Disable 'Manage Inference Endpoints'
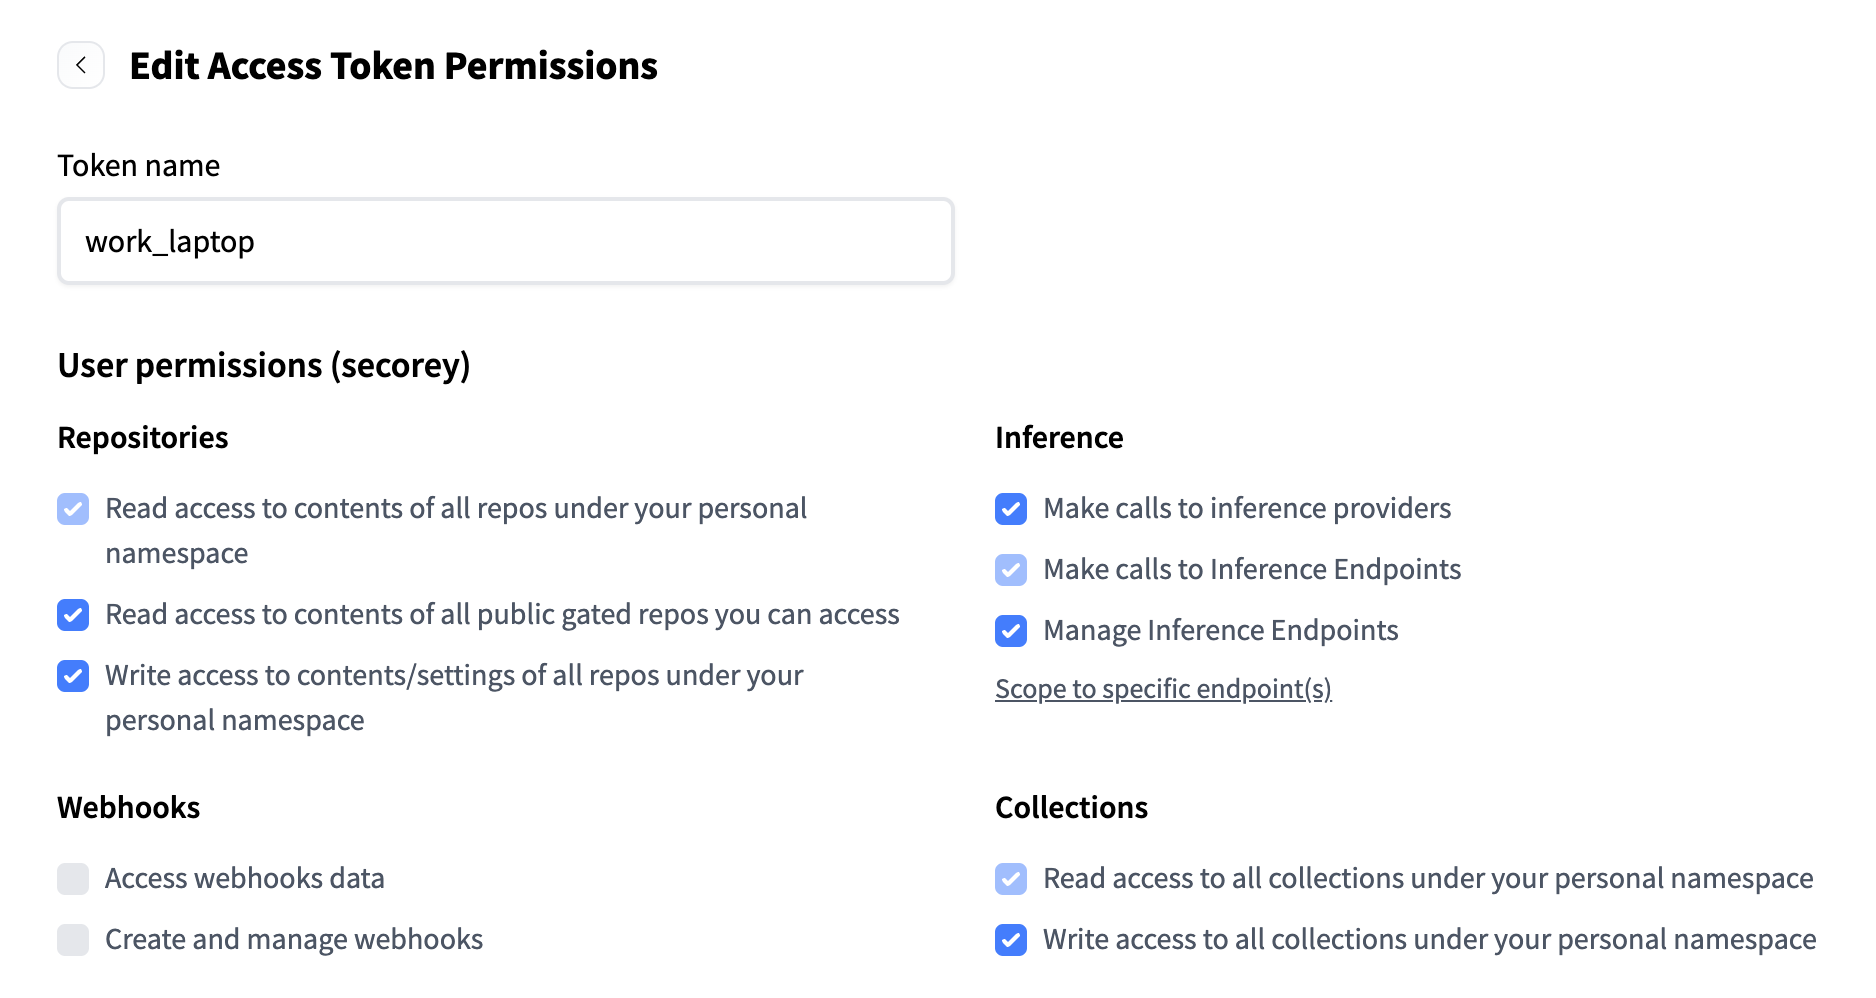 point(1011,631)
